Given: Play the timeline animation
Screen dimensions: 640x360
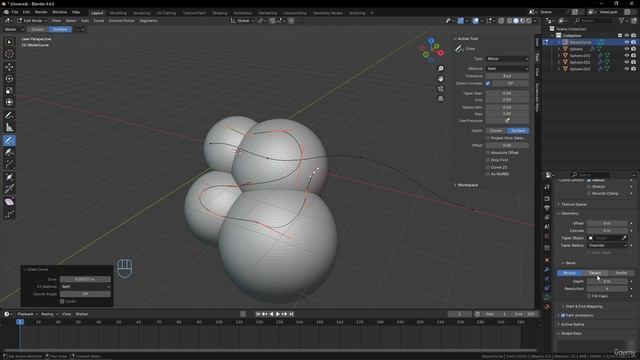Looking at the screenshot, I should (278, 314).
